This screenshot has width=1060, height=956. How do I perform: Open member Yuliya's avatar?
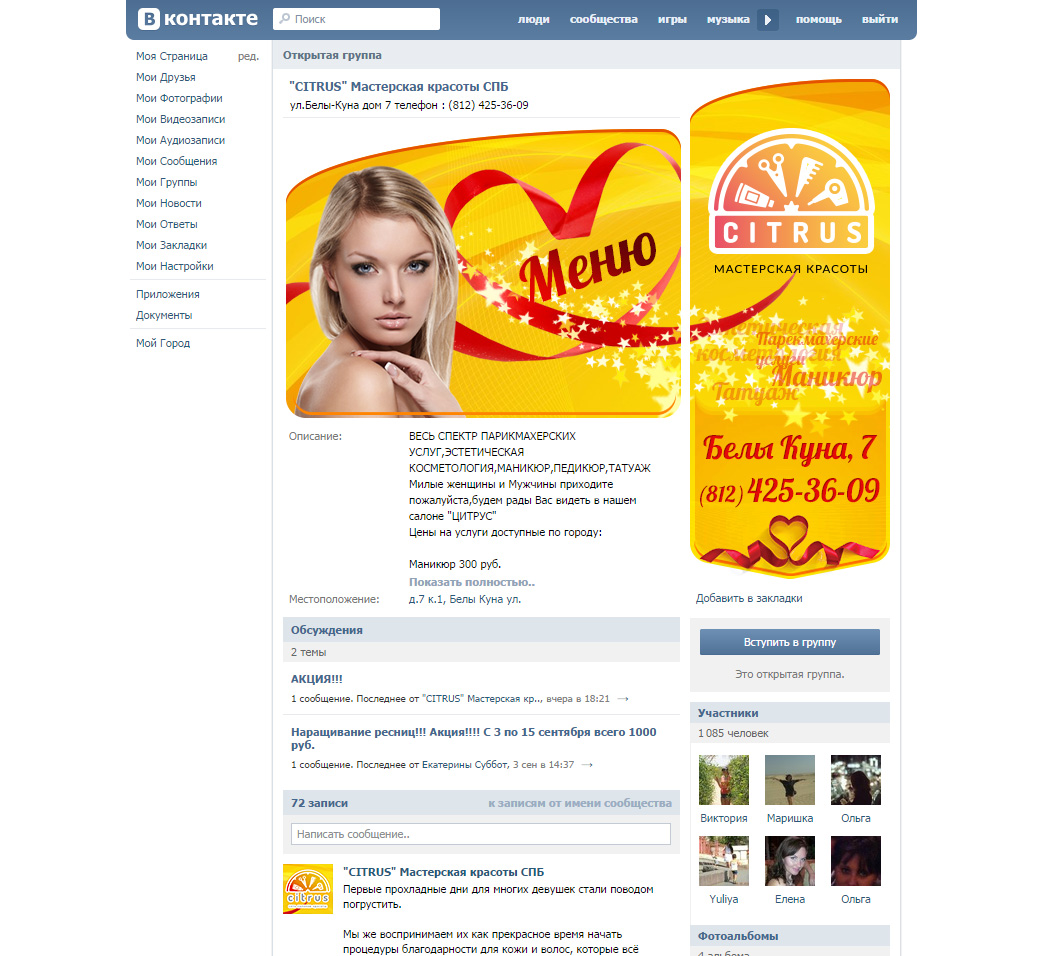click(724, 861)
